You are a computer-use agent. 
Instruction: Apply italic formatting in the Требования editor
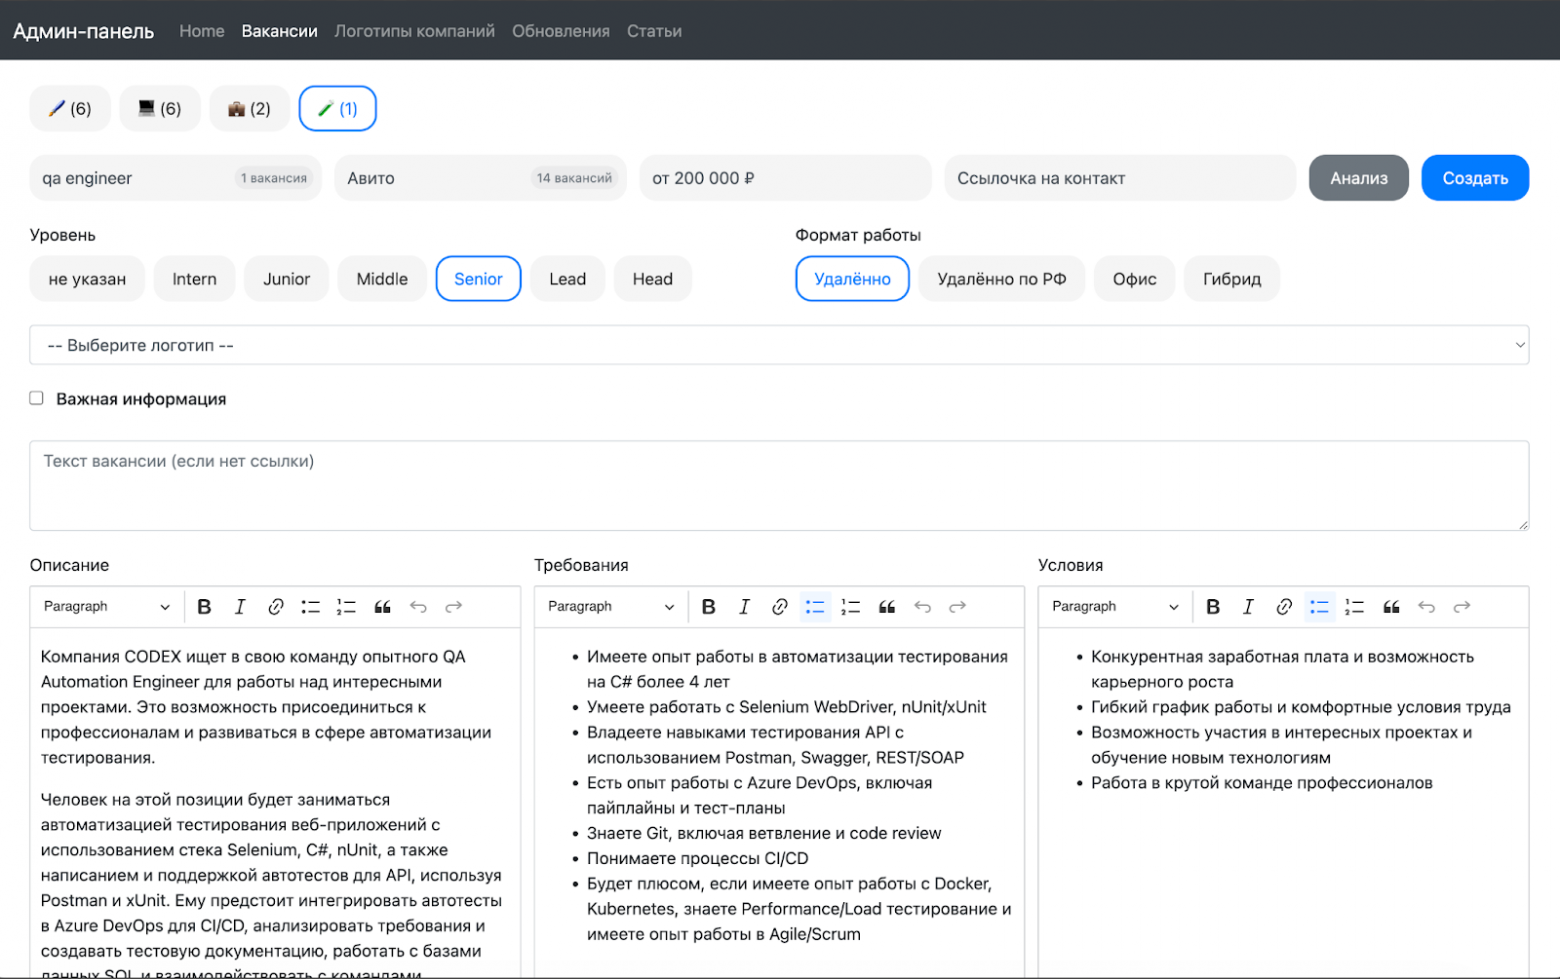(x=744, y=606)
